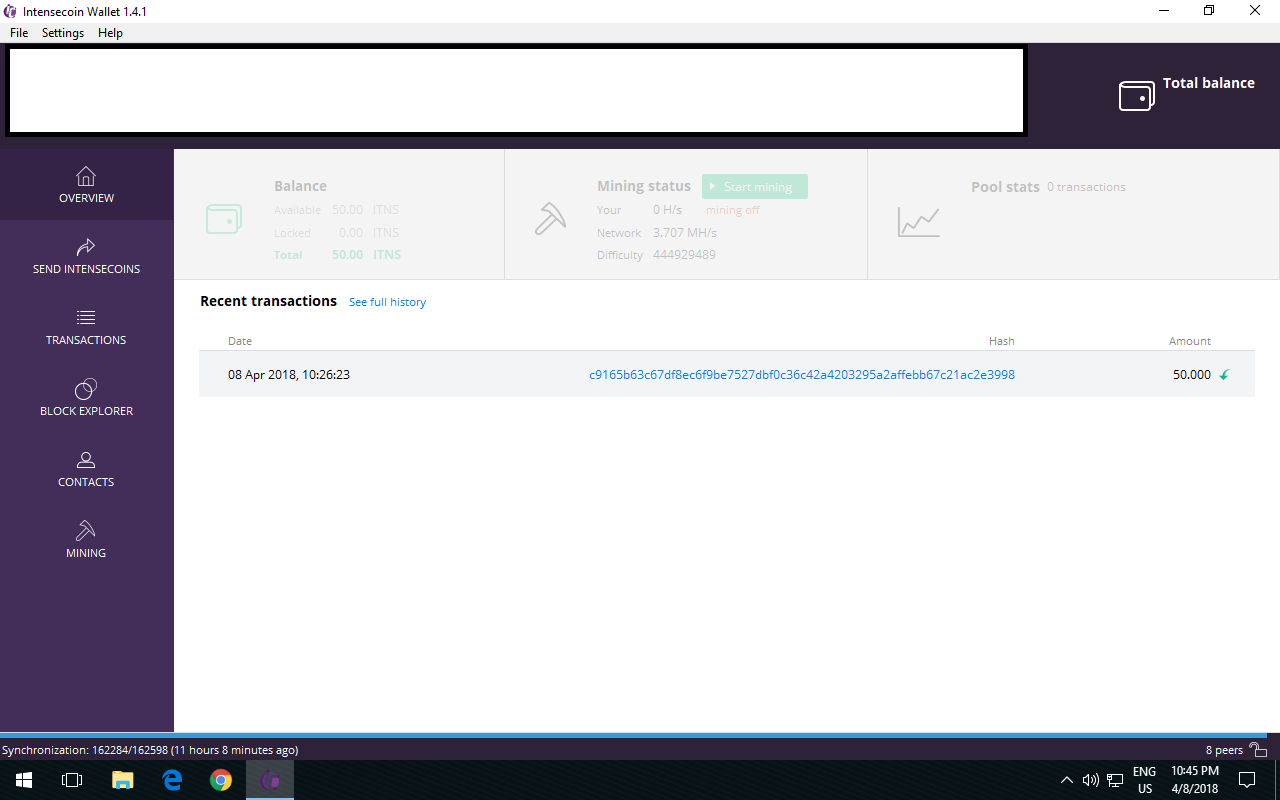Open the Action Center notifications icon
The height and width of the screenshot is (800, 1280).
[1247, 780]
